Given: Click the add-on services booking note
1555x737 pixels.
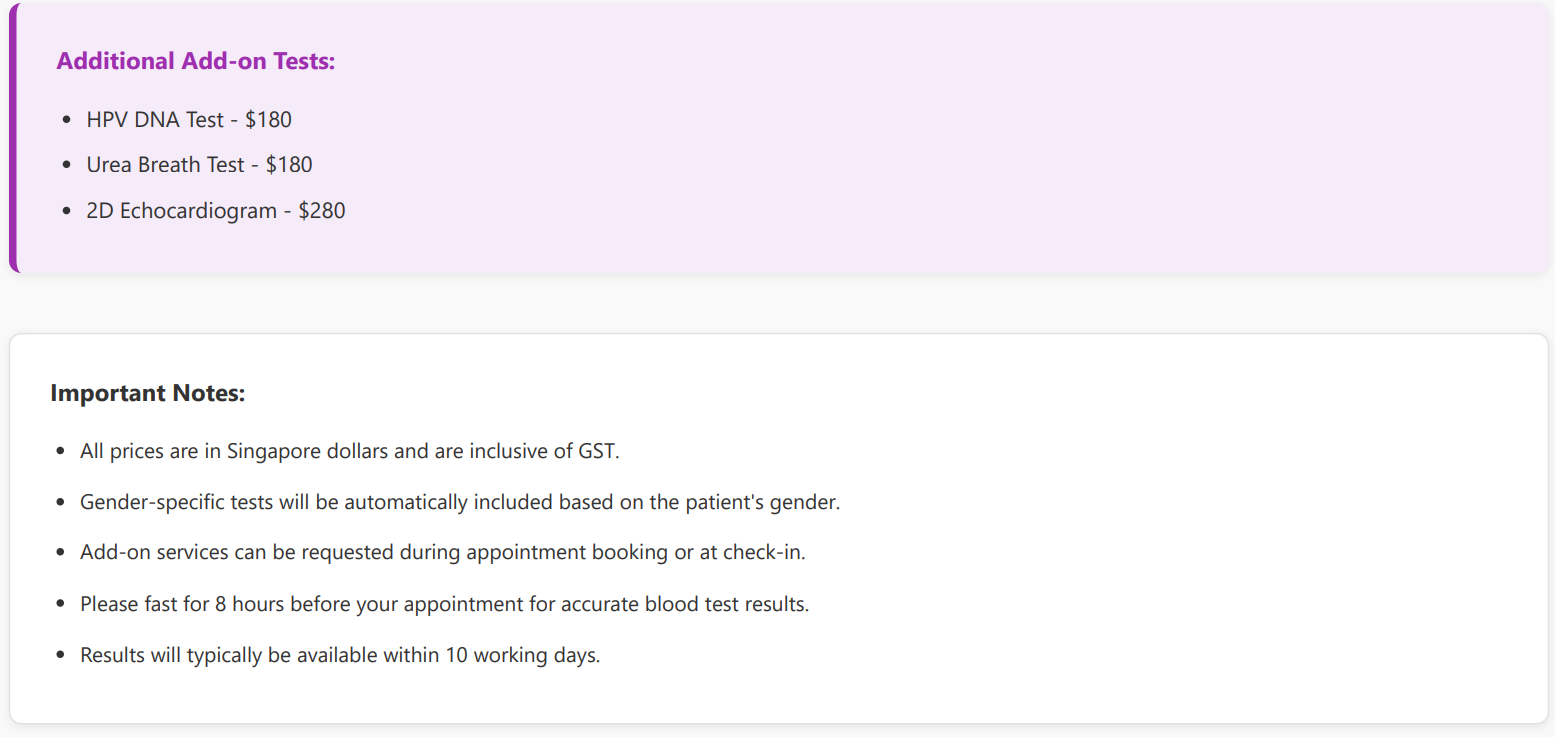Looking at the screenshot, I should 443,552.
